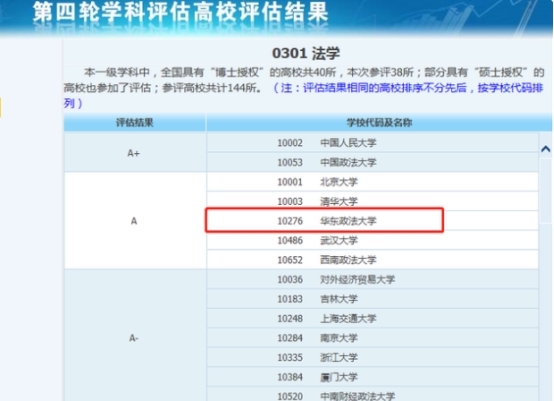
Task: Click the scroll-up chevron arrow icon
Action: 546,149
